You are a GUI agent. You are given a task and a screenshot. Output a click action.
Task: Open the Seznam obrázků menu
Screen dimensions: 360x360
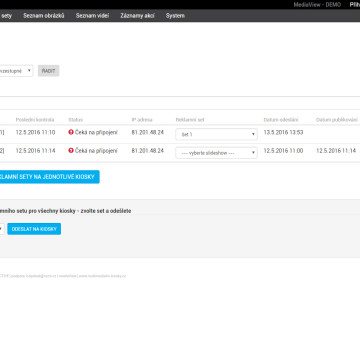(x=44, y=16)
